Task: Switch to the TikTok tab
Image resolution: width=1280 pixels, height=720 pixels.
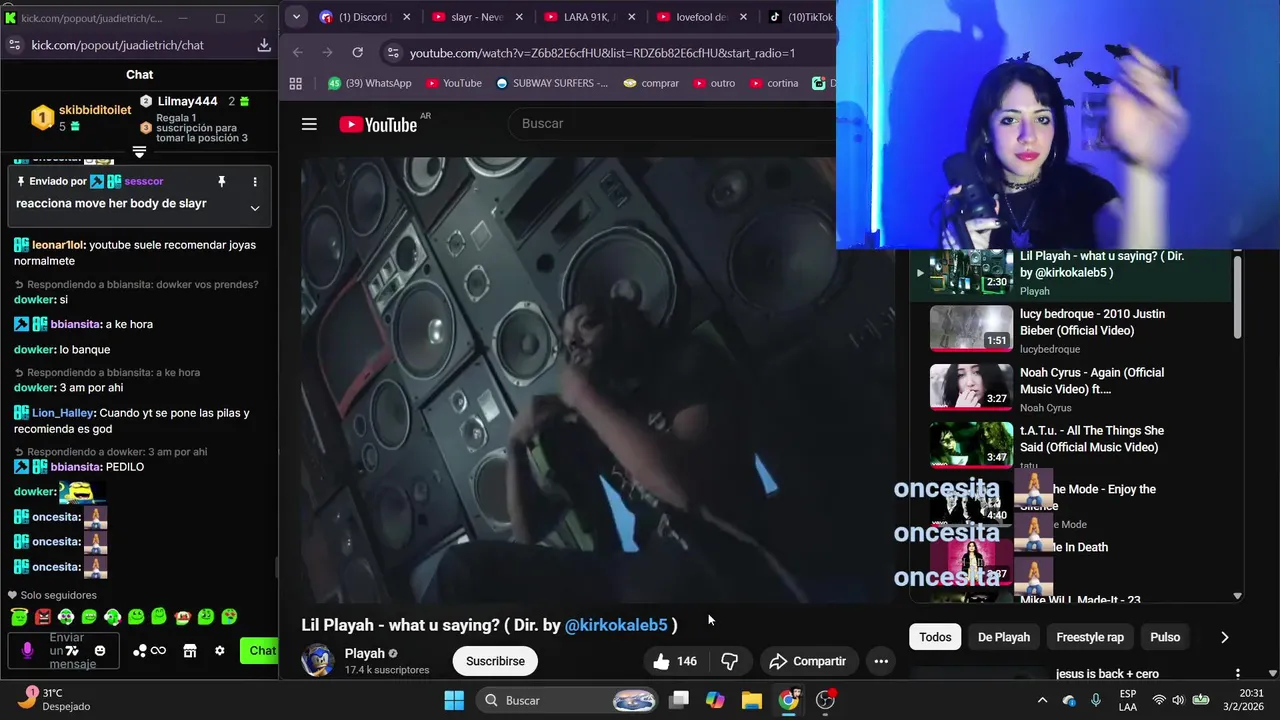Action: (x=800, y=17)
